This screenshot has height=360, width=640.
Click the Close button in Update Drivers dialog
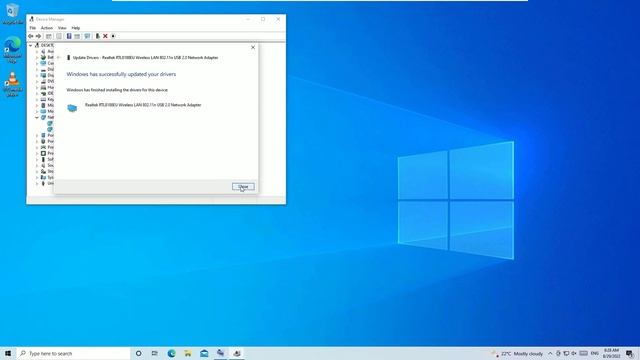coord(243,187)
